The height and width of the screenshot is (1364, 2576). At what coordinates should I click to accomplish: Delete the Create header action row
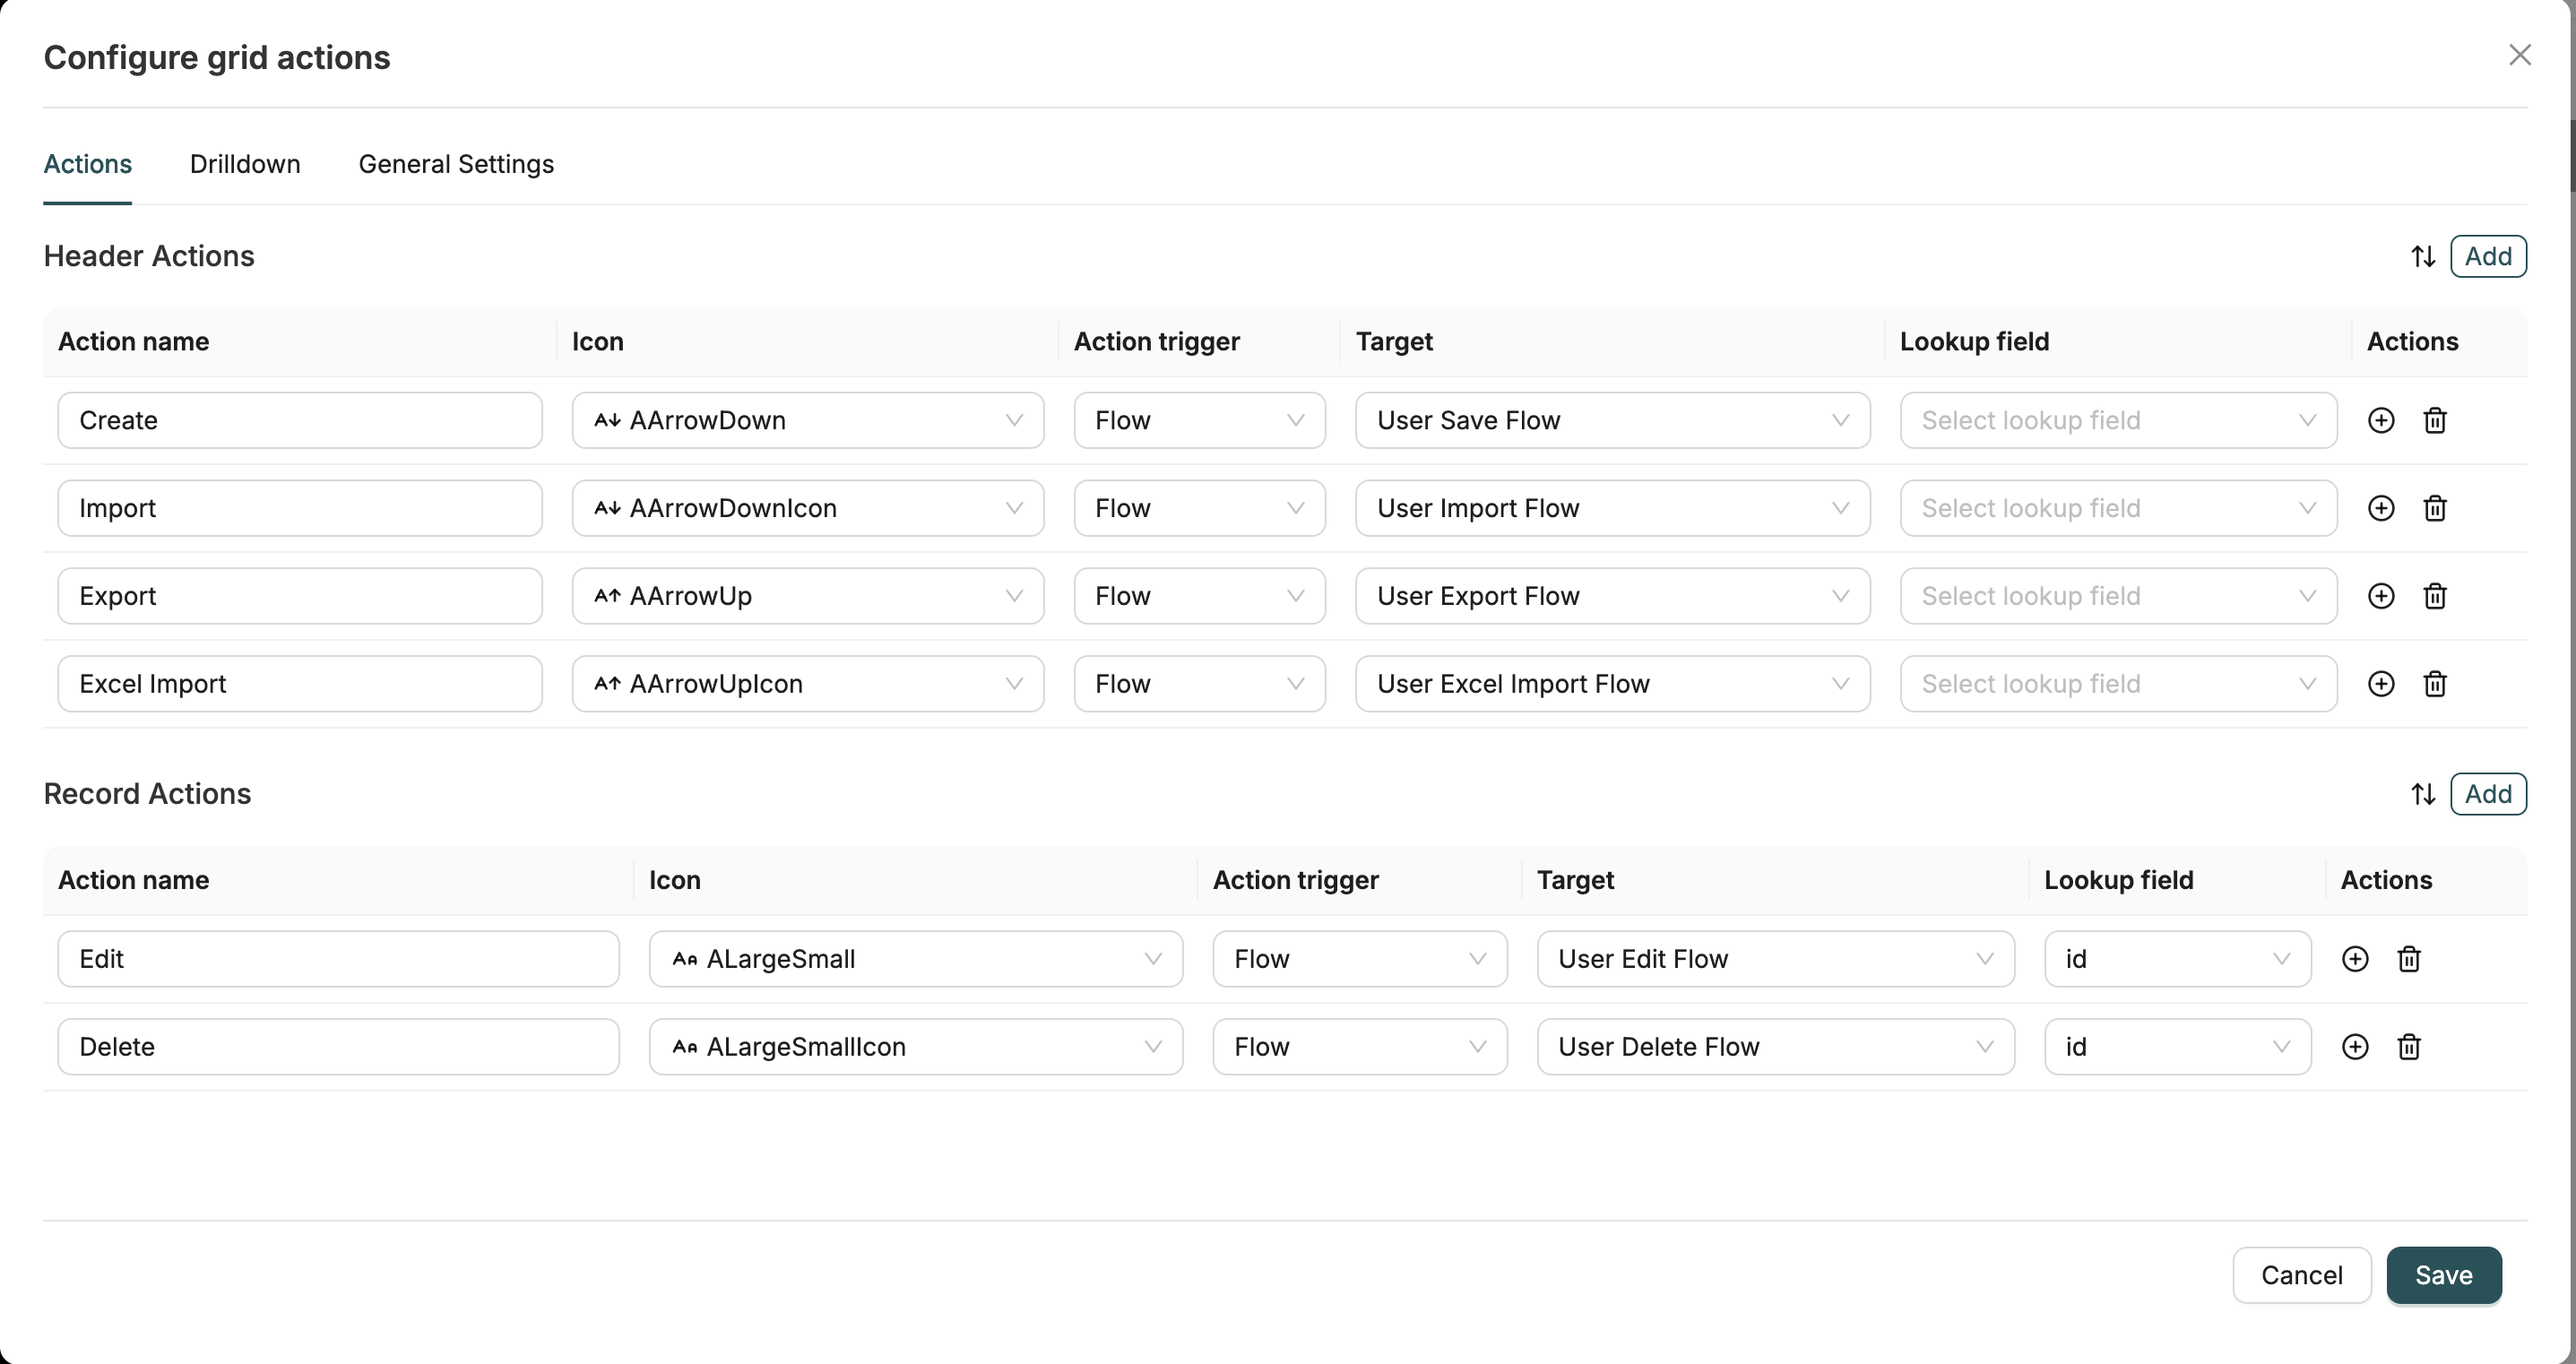click(x=2435, y=420)
